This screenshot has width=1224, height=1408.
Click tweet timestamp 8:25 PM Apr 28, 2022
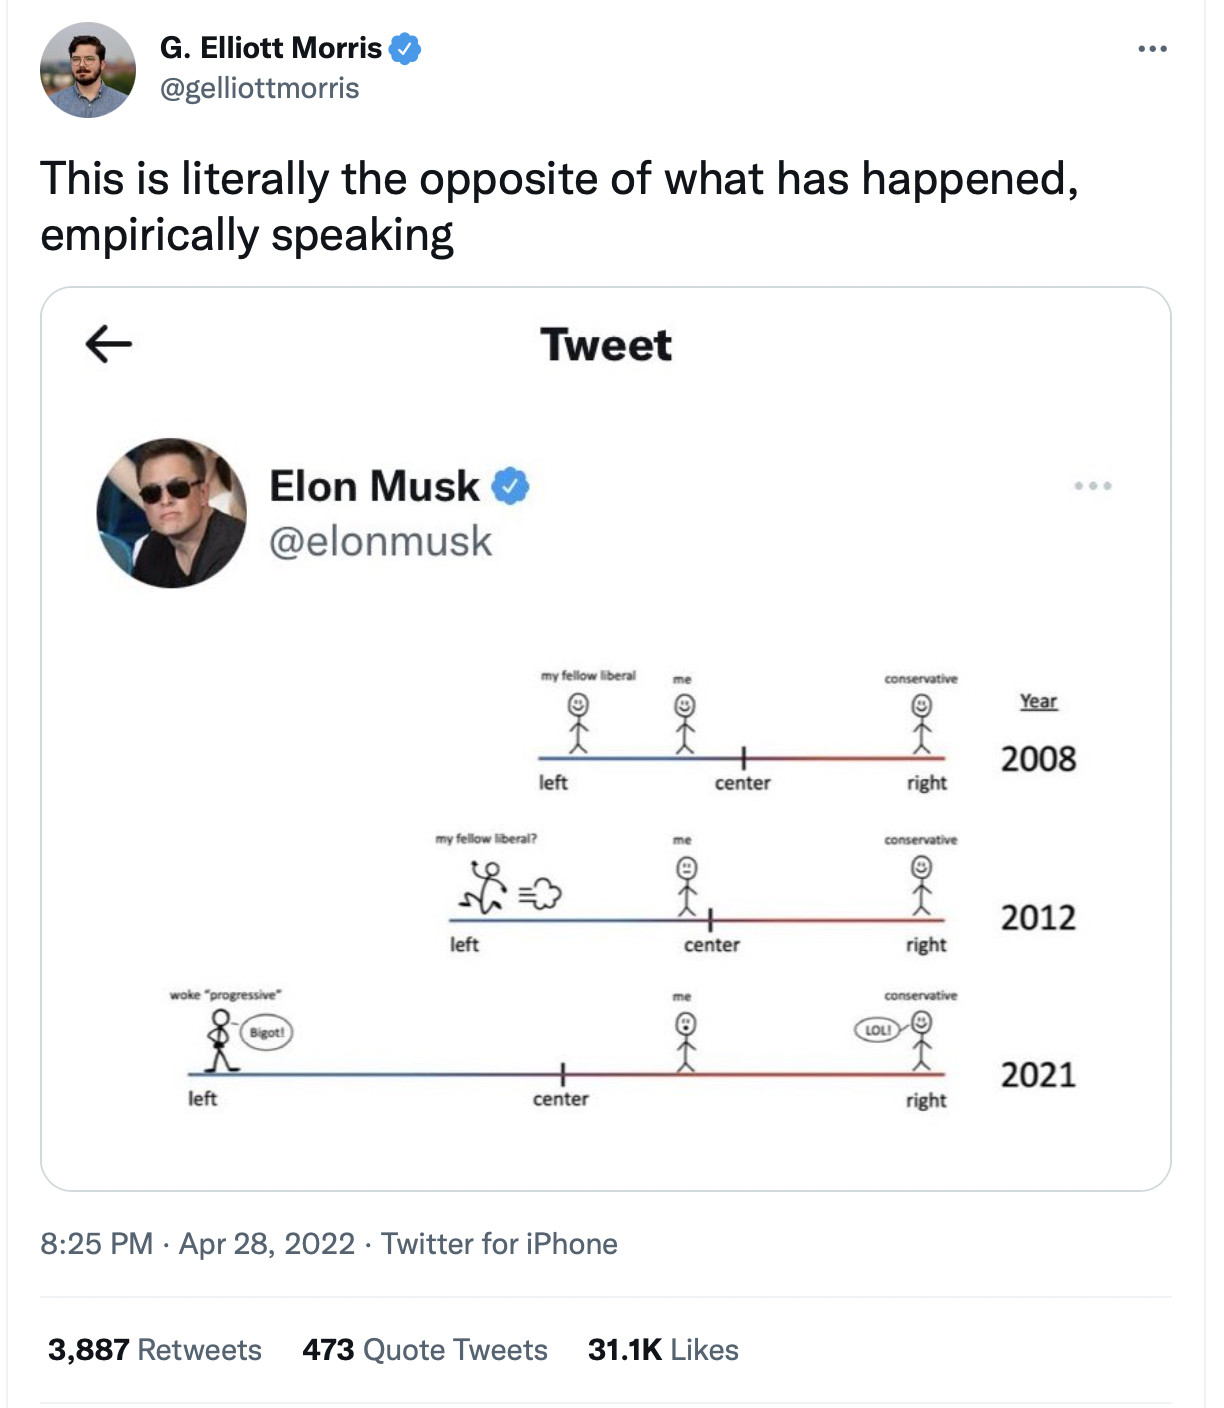(198, 1244)
